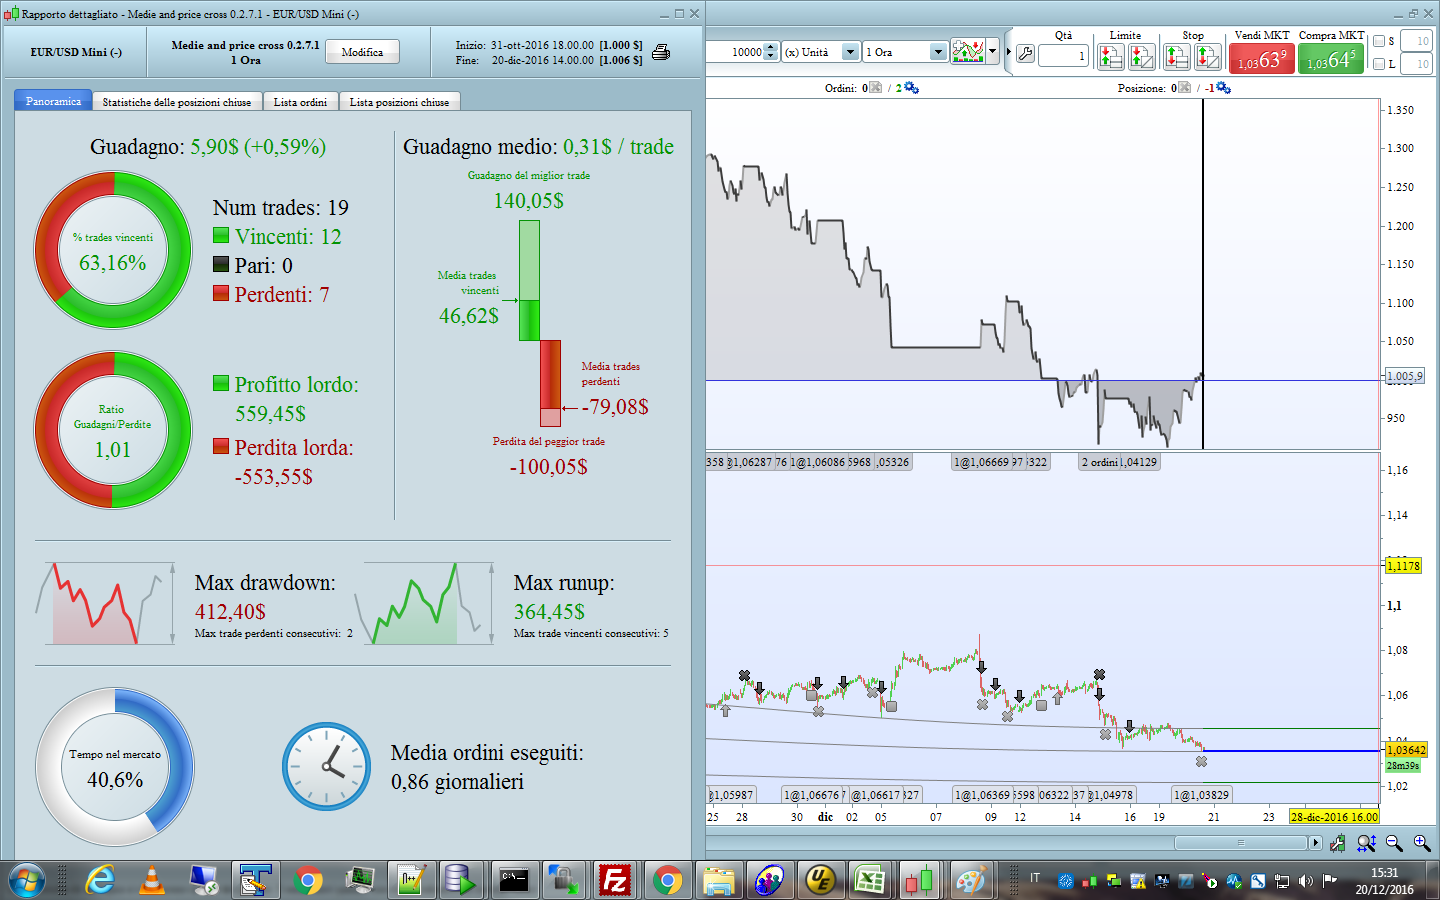
Task: Click the red Vendi MKT sell button
Action: click(x=1262, y=59)
